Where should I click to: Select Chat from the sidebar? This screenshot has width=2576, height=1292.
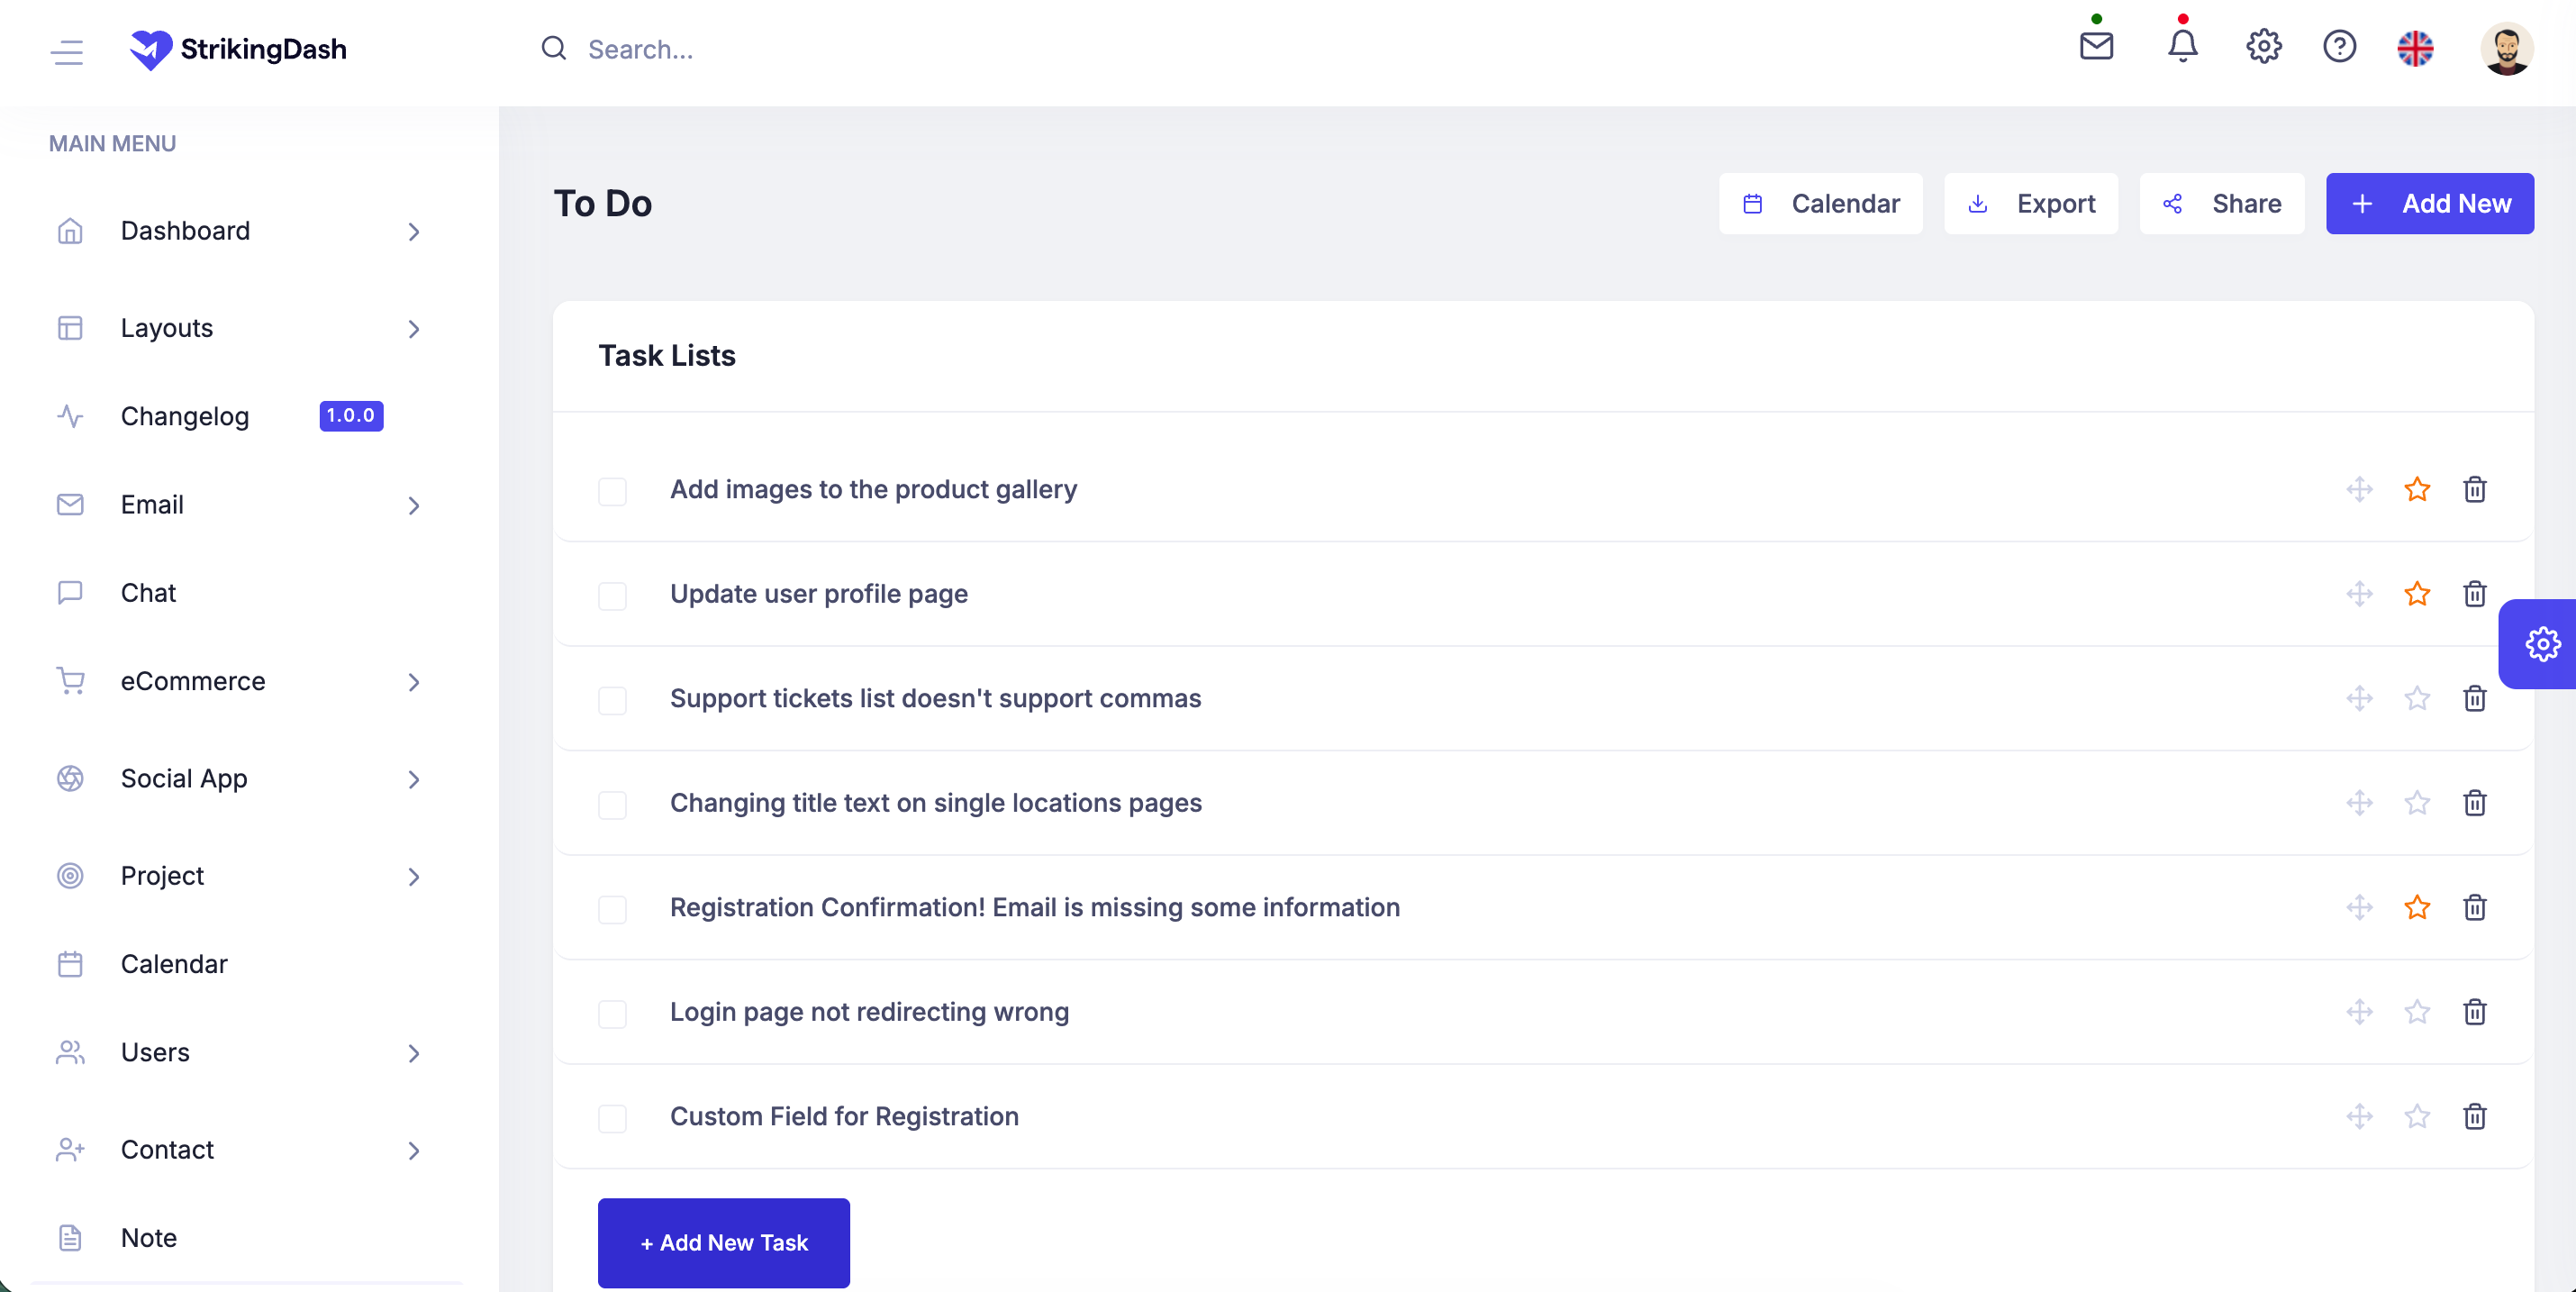tap(148, 592)
